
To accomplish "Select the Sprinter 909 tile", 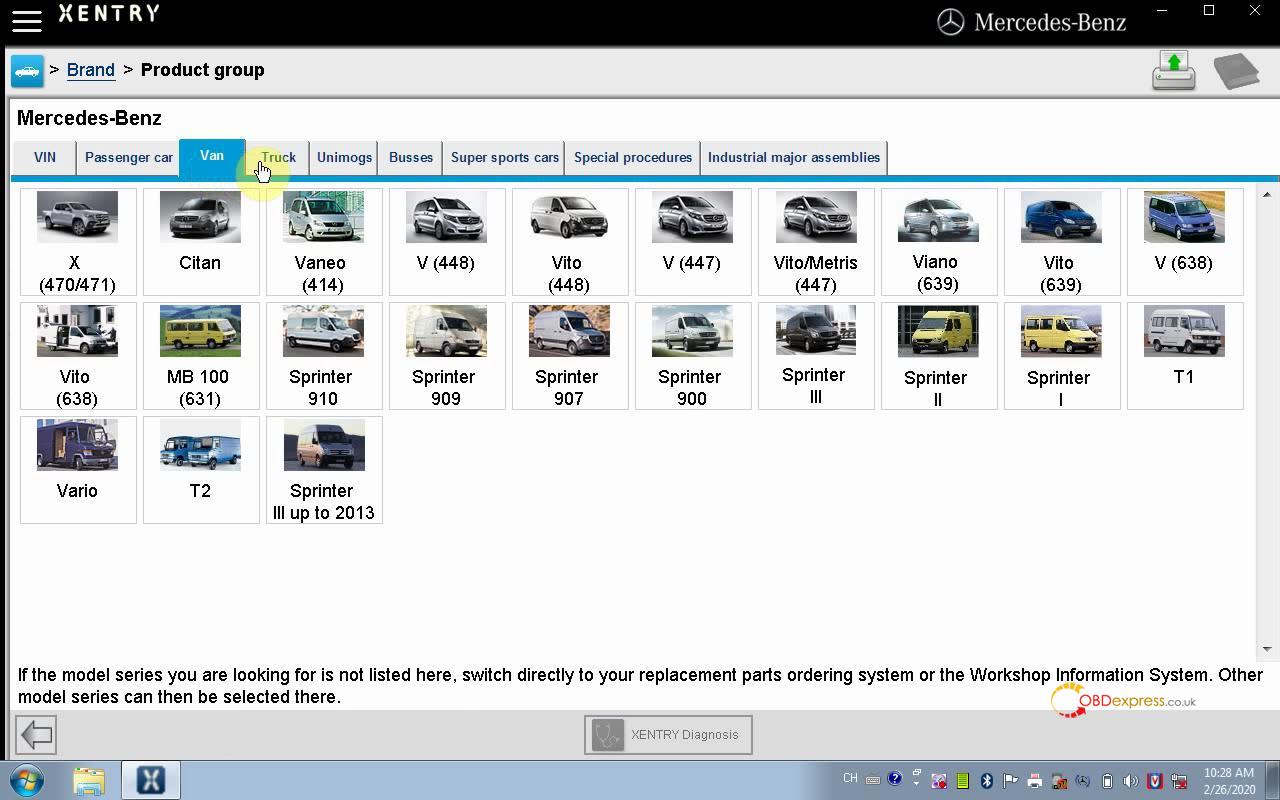I will point(447,356).
